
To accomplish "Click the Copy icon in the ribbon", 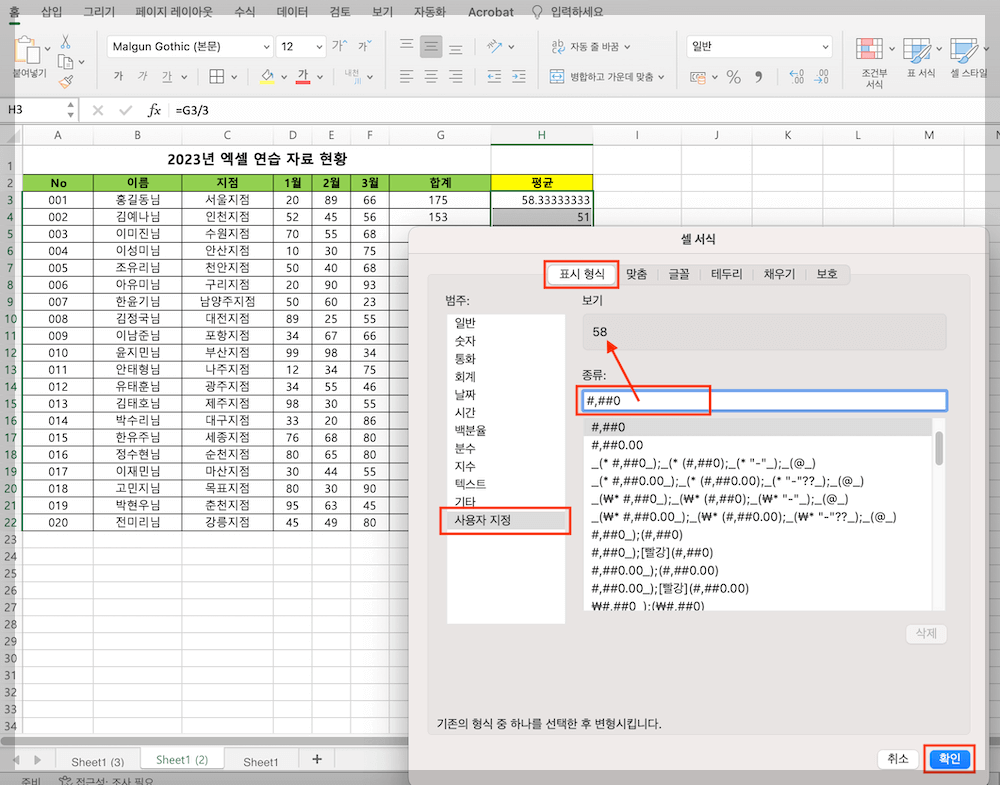I will click(65, 62).
